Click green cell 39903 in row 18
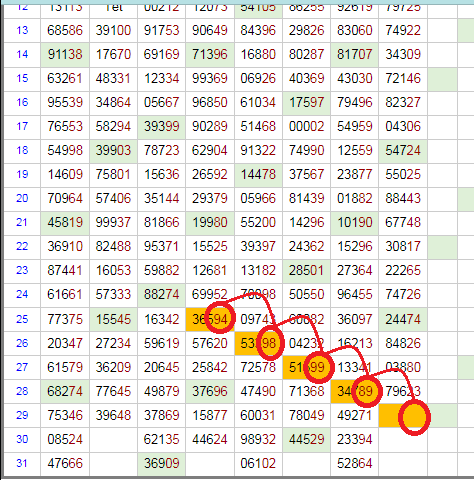Screen dimensions: 474x480 (113, 150)
